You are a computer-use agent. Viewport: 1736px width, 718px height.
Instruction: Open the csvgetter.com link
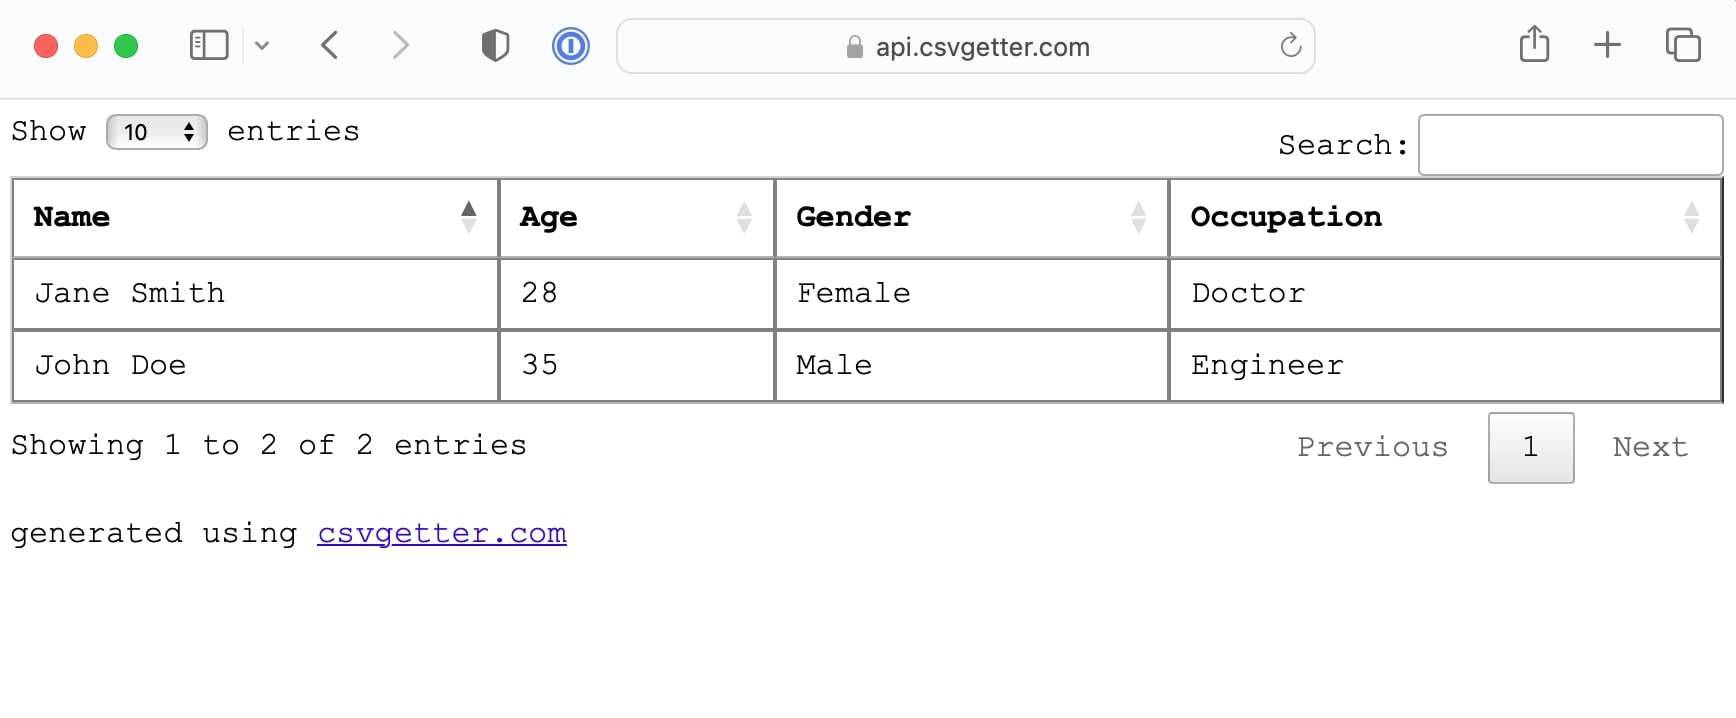coord(441,533)
